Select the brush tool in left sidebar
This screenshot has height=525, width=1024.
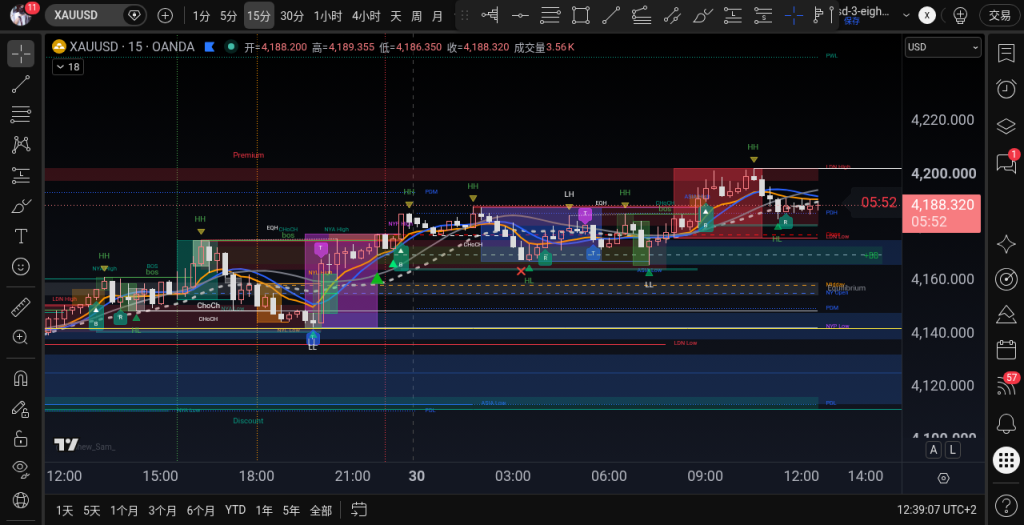(x=21, y=206)
